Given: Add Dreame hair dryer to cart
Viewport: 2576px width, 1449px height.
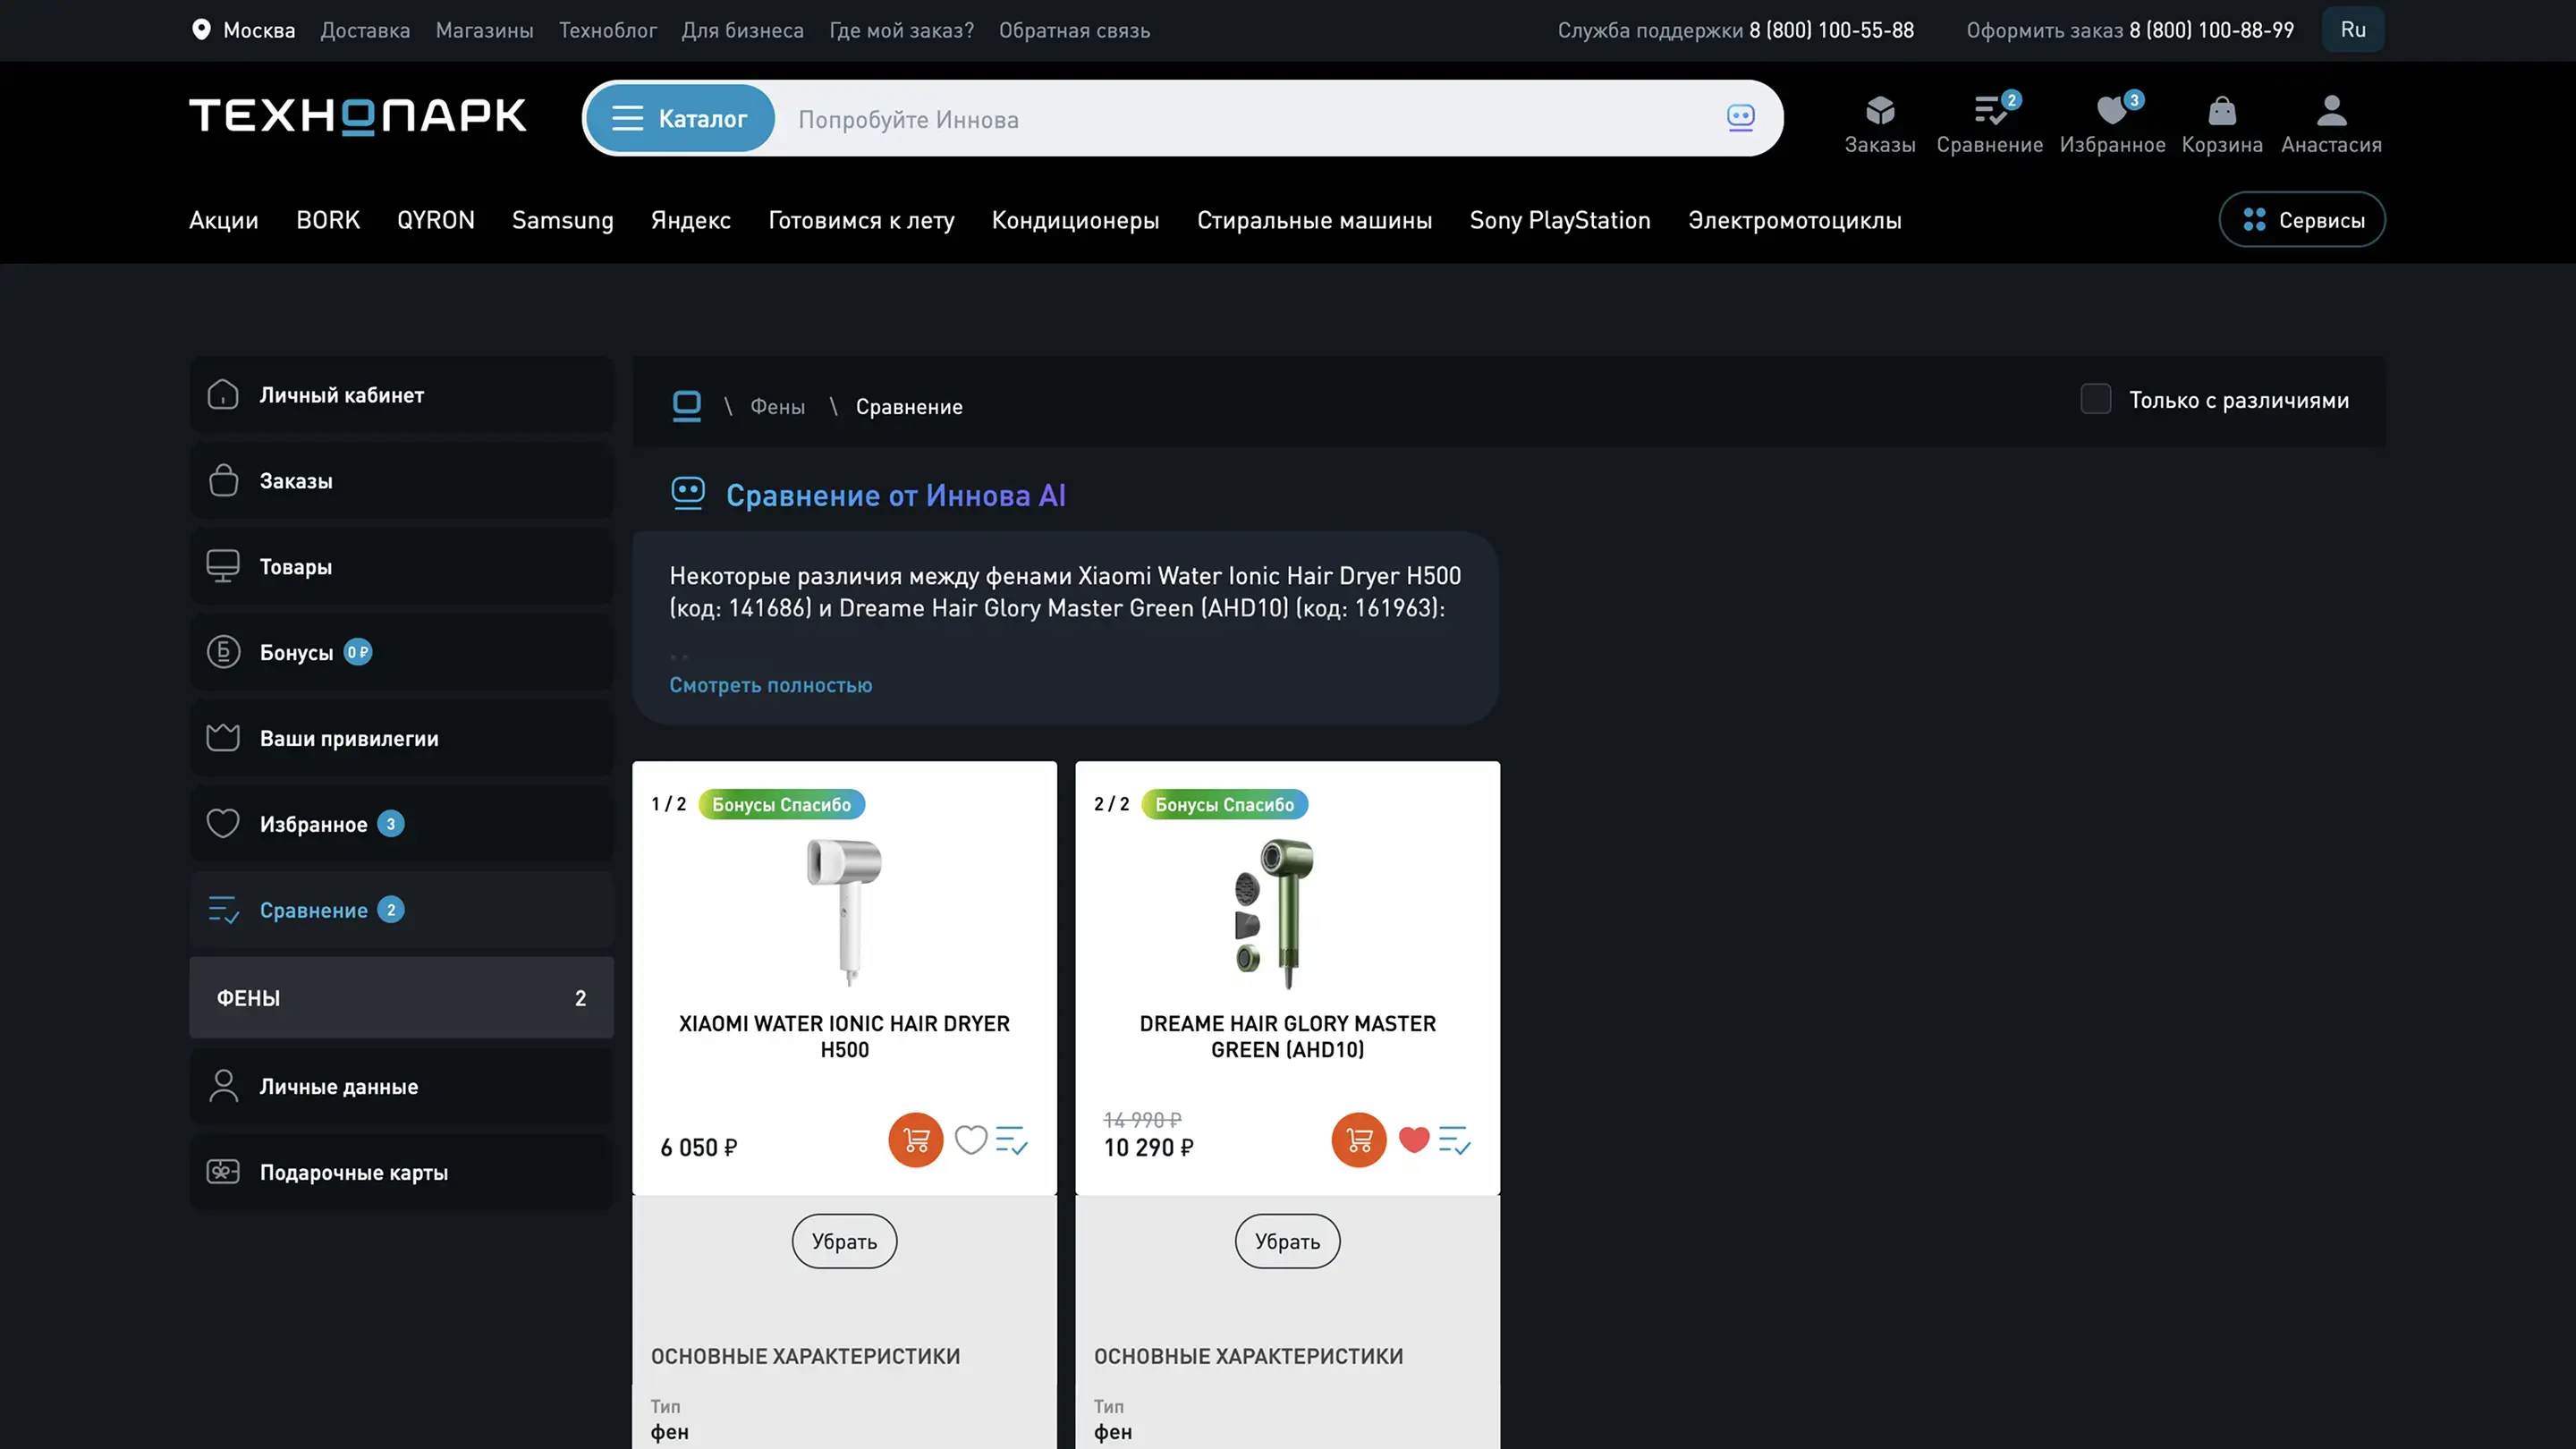Looking at the screenshot, I should [x=1358, y=1140].
